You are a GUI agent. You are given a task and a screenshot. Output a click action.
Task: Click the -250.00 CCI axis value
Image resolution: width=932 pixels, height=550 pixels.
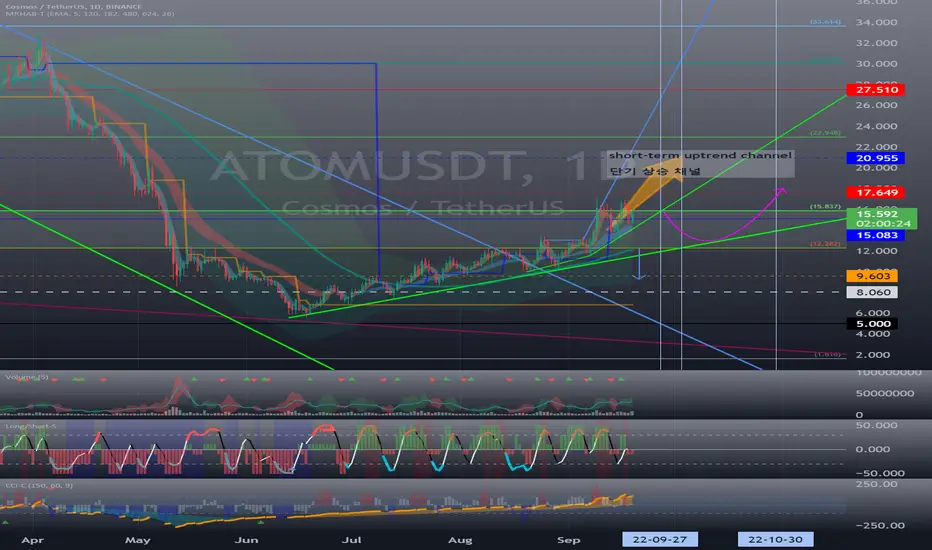pyautogui.click(x=880, y=526)
